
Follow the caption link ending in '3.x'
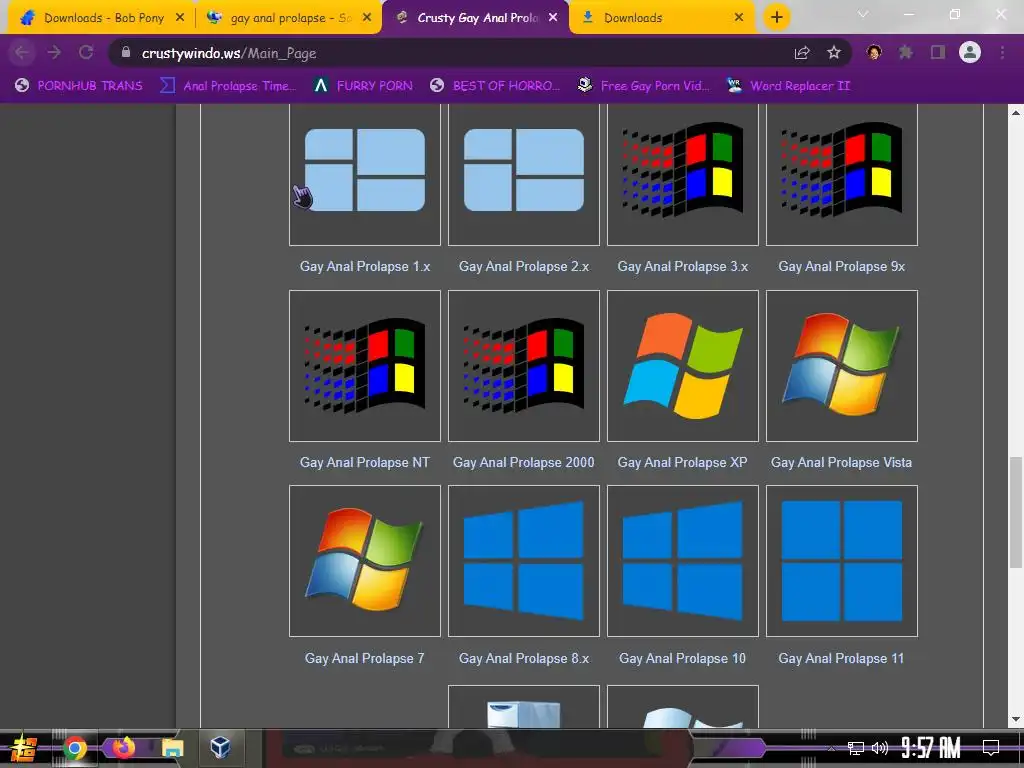[682, 266]
